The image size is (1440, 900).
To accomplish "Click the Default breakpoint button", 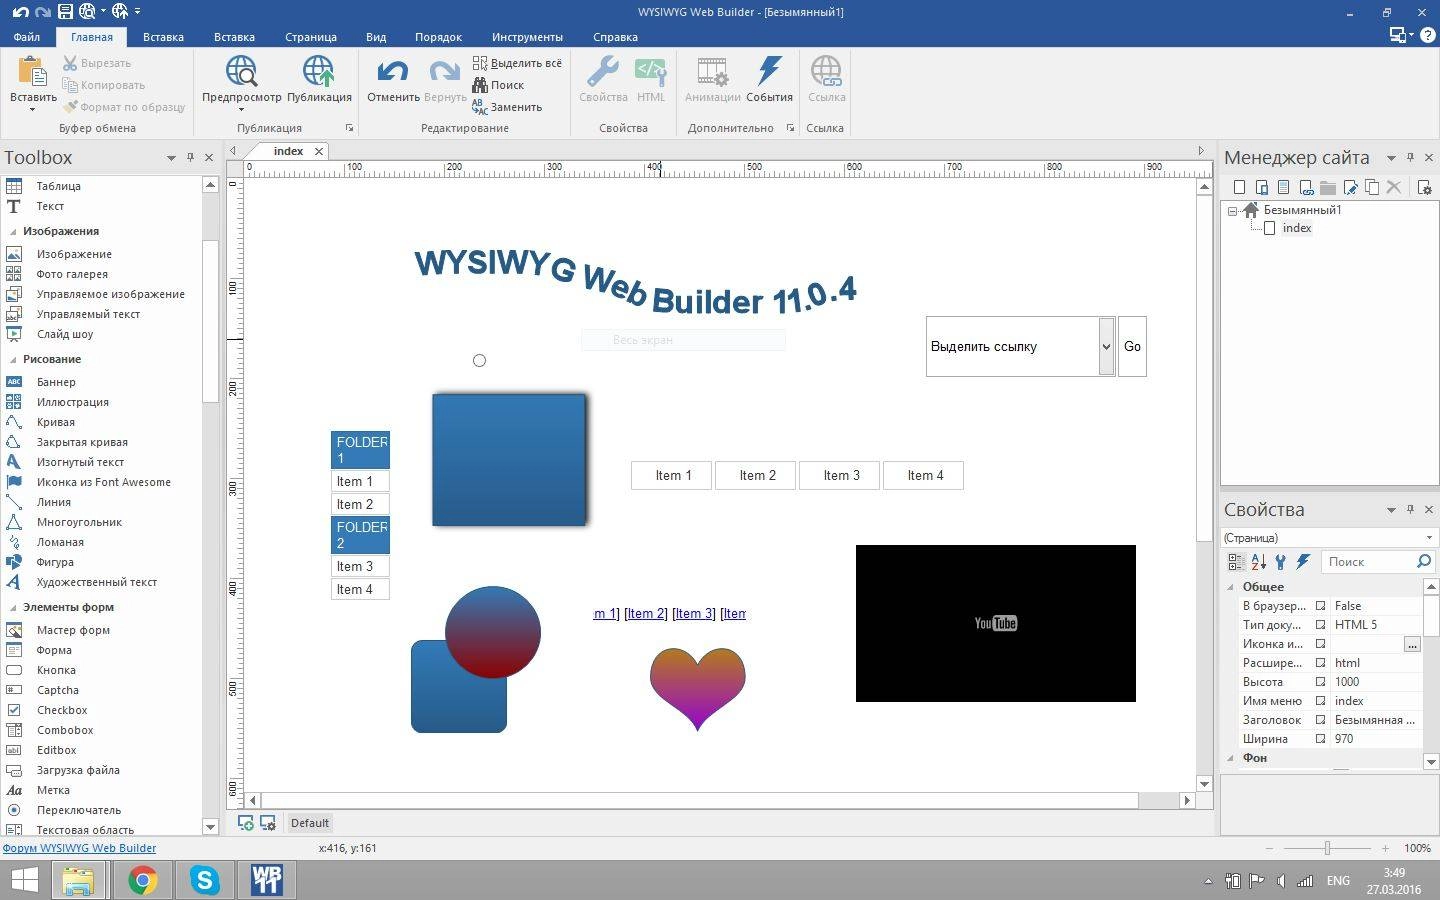I will pos(309,823).
